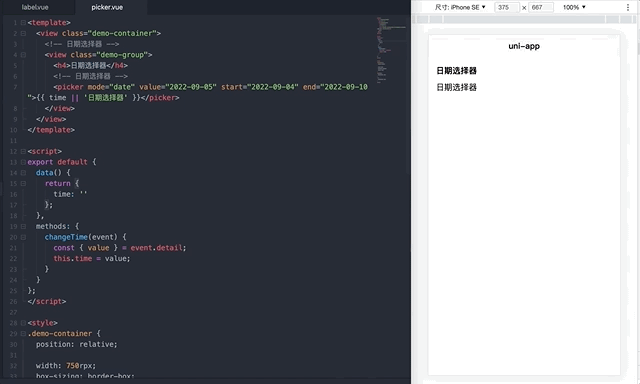The image size is (640, 384).
Task: Click the this.time = value line
Action: click(x=92, y=259)
